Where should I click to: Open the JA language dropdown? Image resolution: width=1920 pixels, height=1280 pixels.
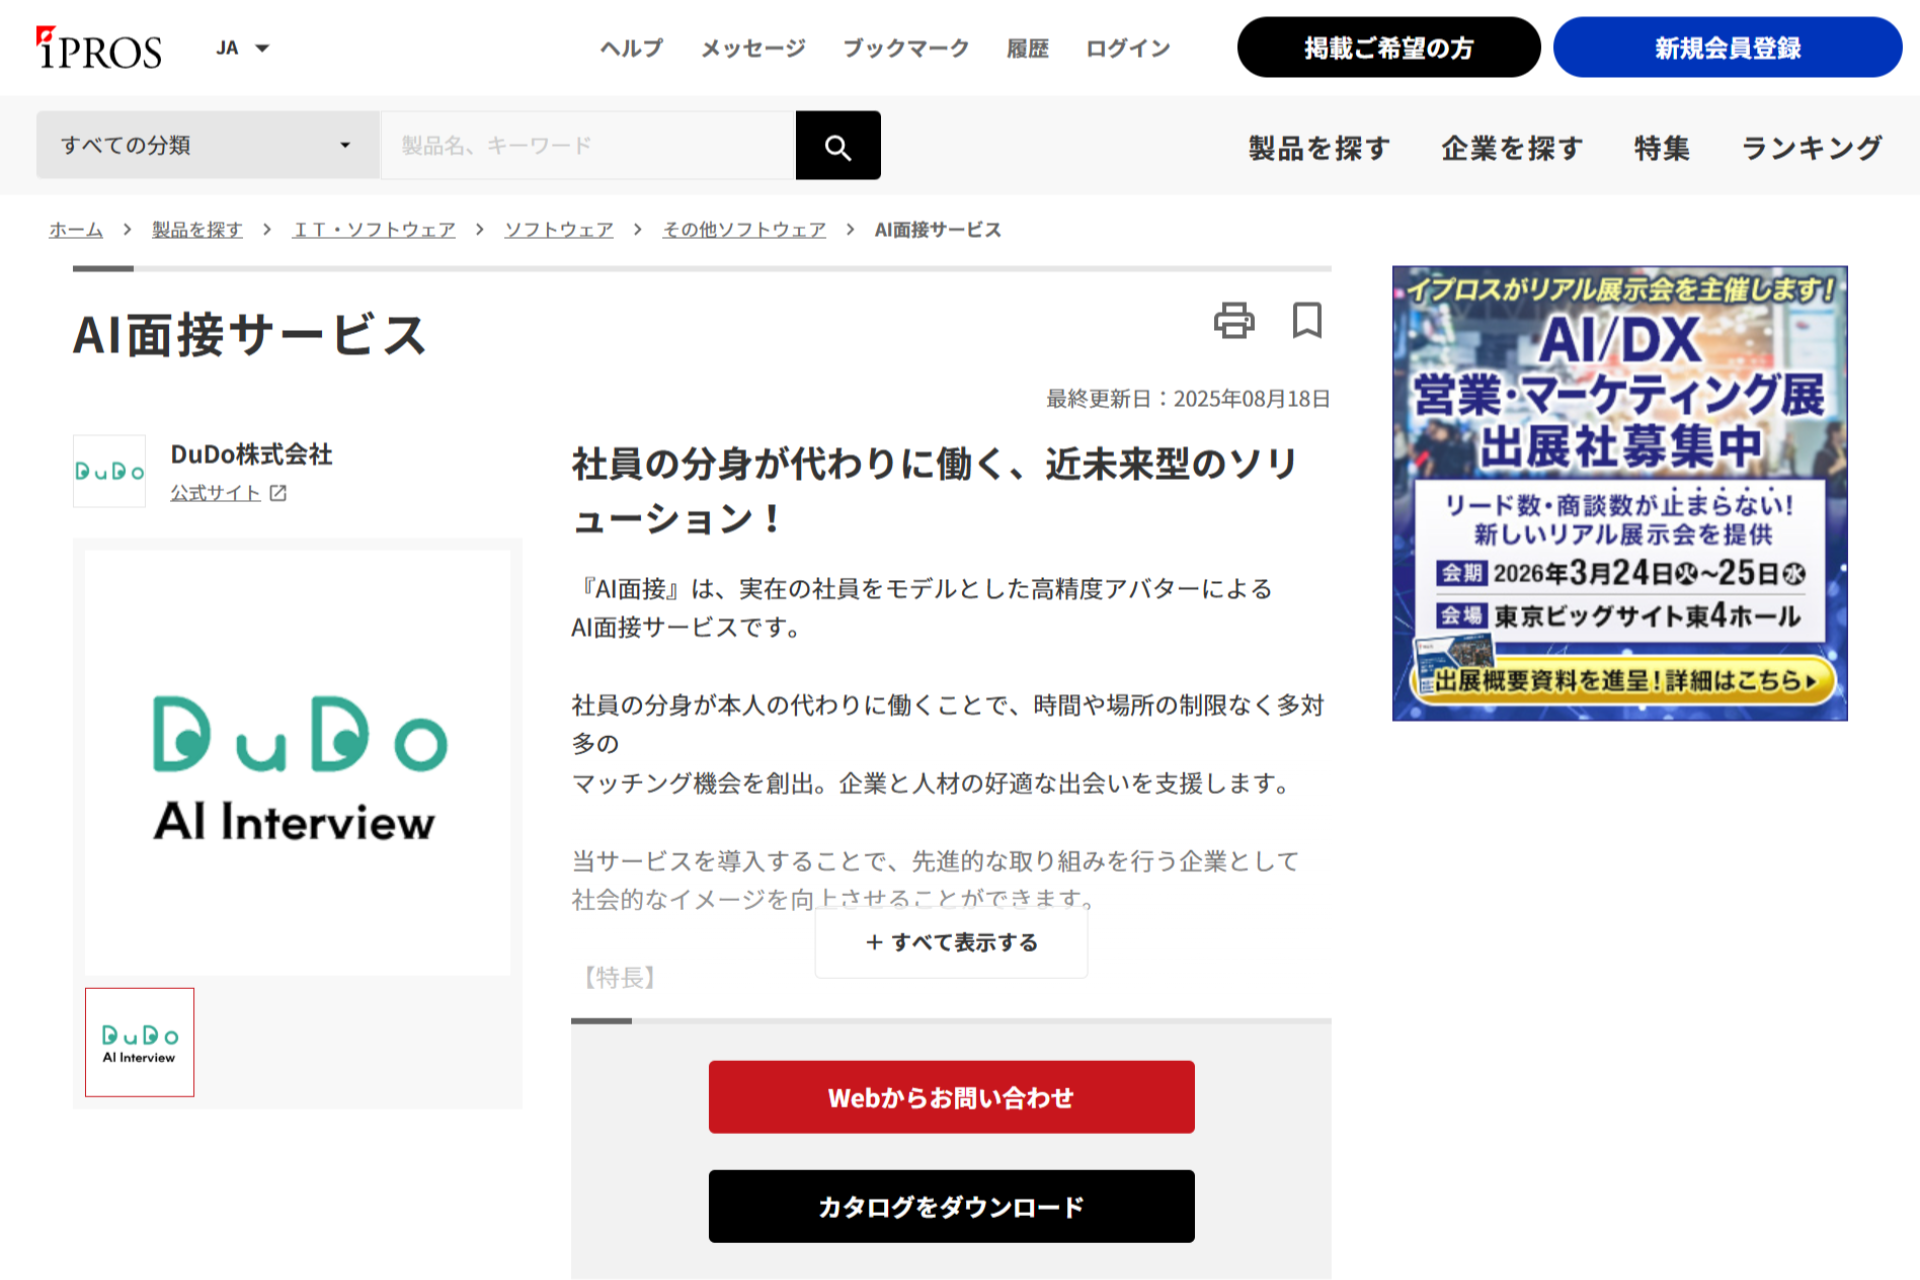coord(243,48)
